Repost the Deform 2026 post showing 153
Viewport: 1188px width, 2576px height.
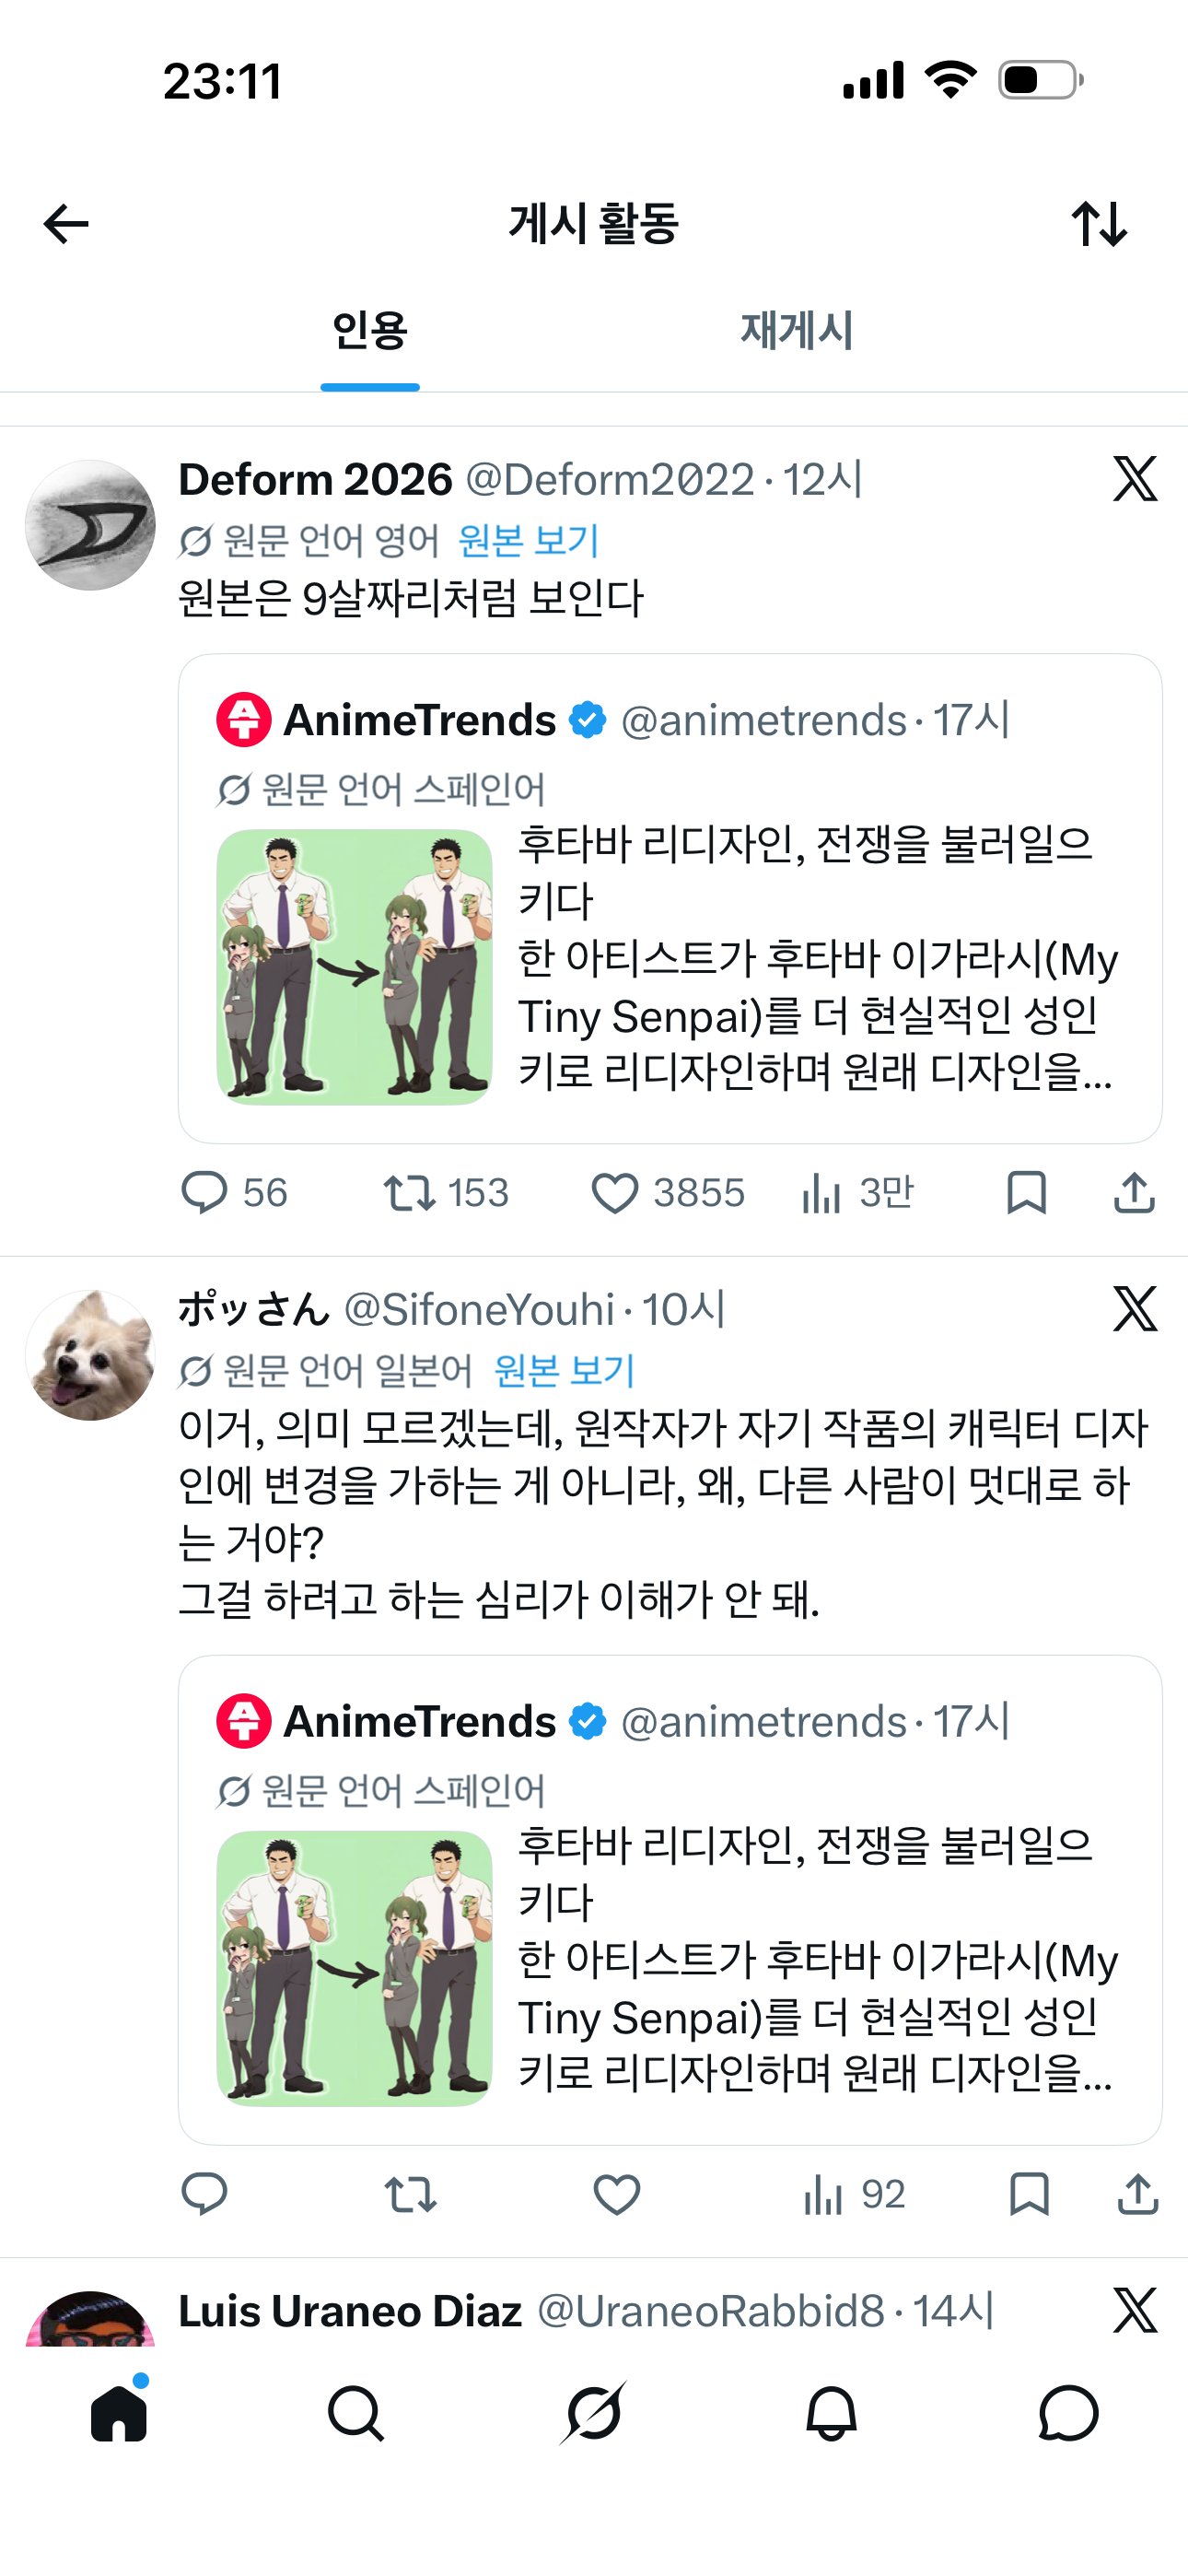410,1192
